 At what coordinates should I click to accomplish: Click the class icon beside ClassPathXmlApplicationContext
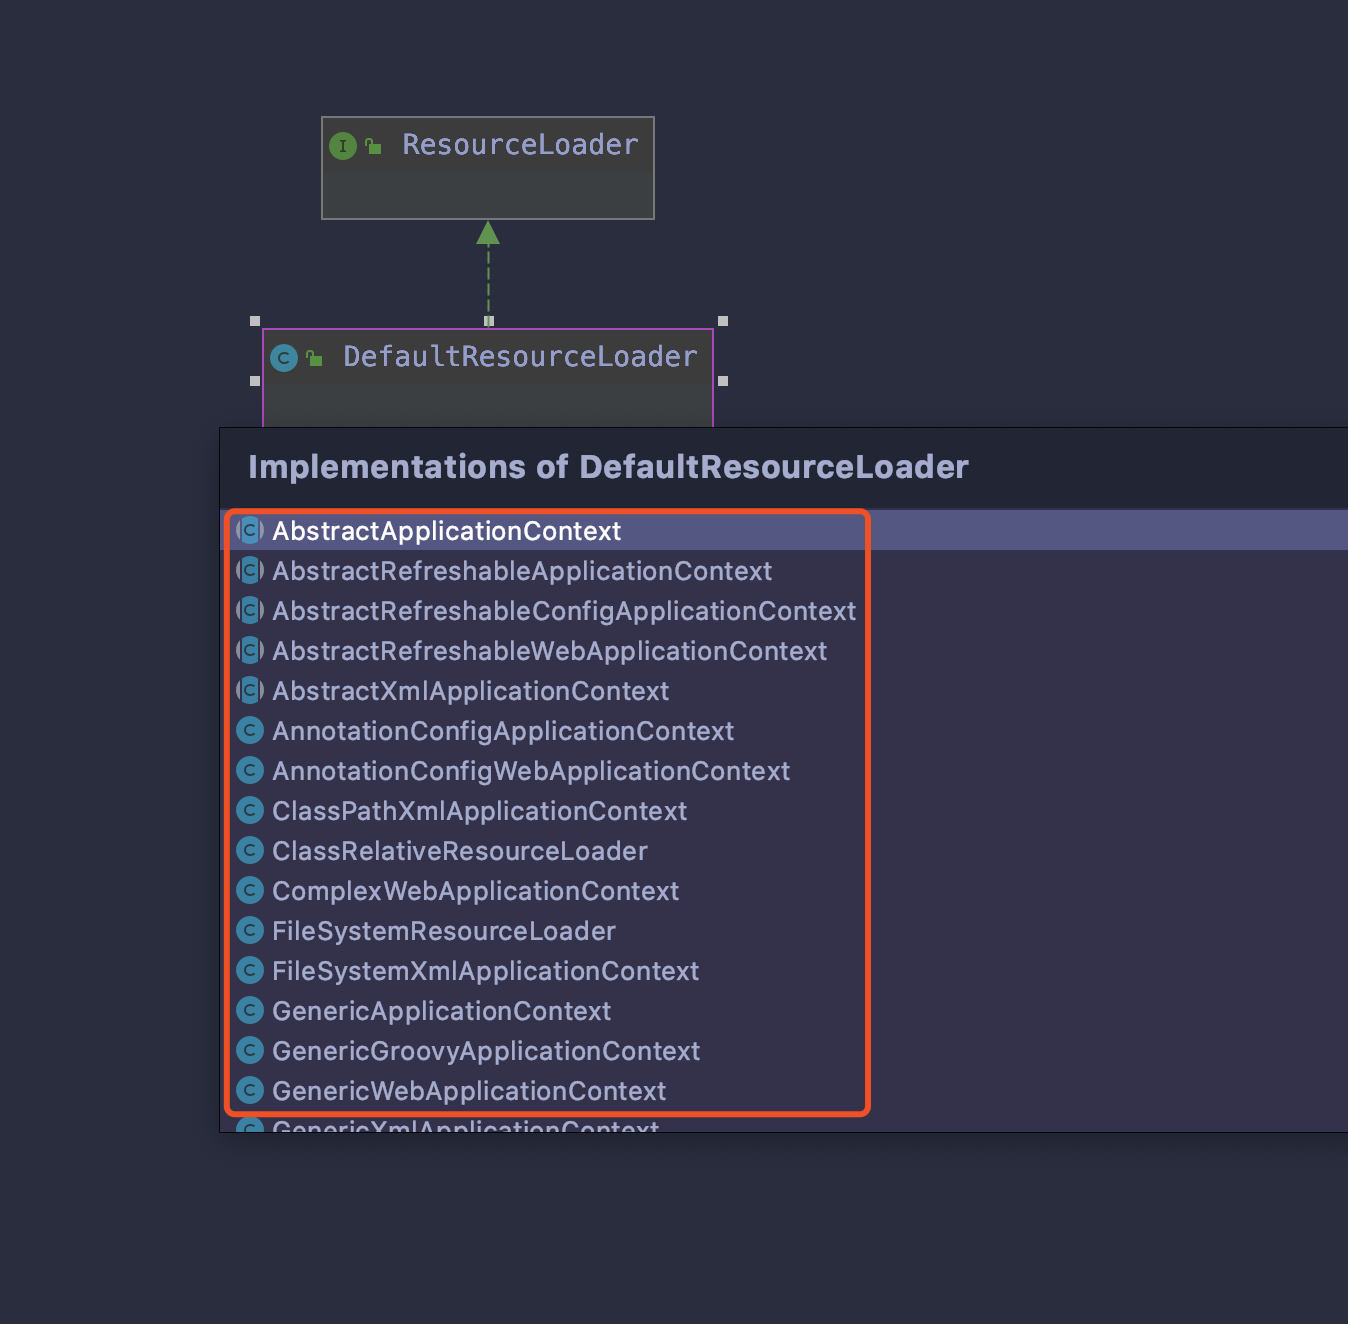click(249, 810)
